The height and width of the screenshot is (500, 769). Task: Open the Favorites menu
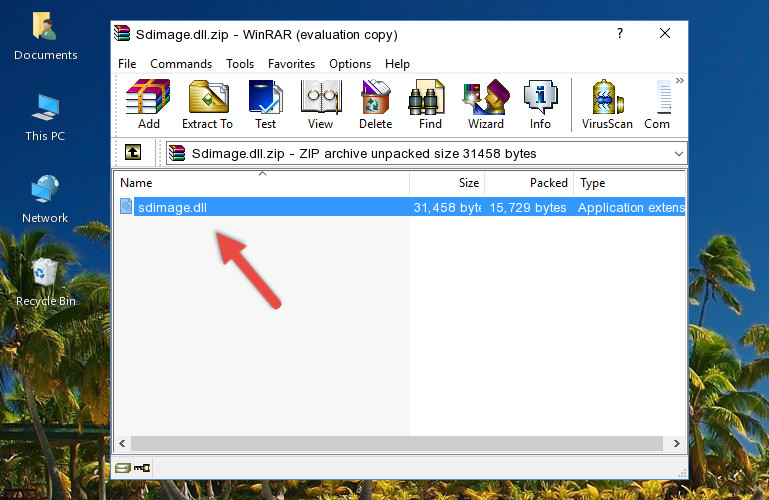pos(291,64)
